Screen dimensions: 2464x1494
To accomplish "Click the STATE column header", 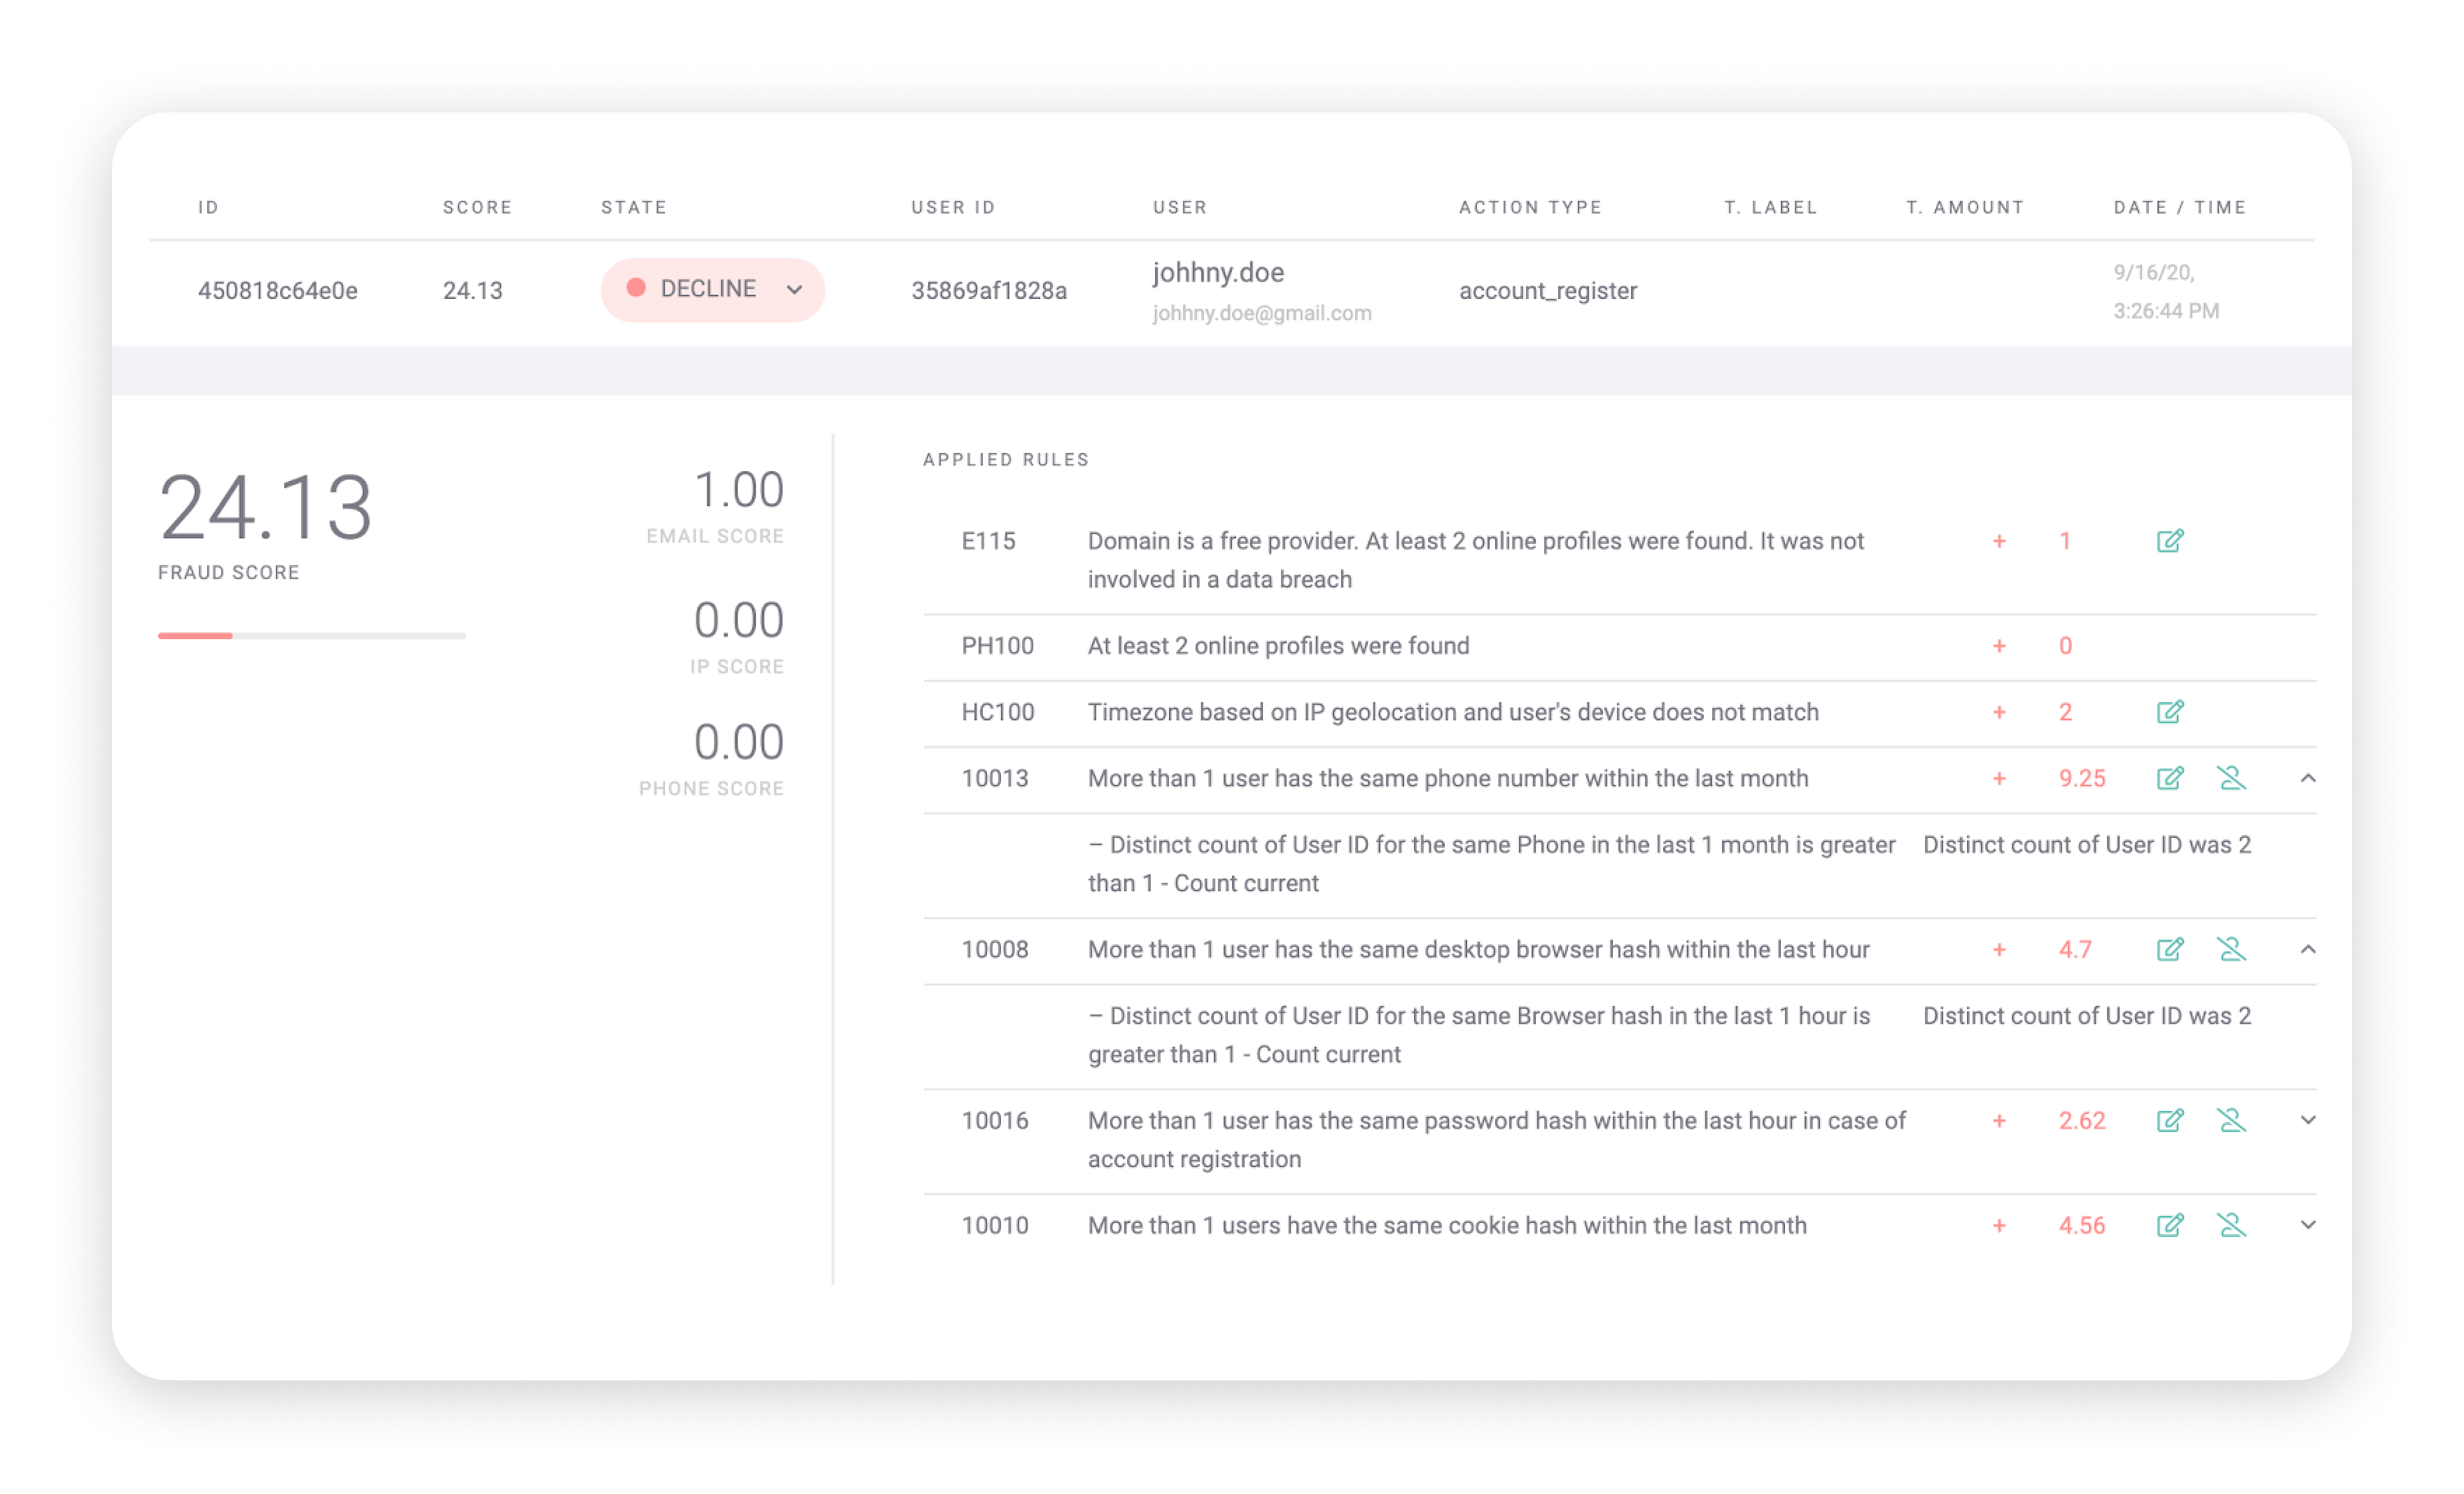I will (634, 207).
